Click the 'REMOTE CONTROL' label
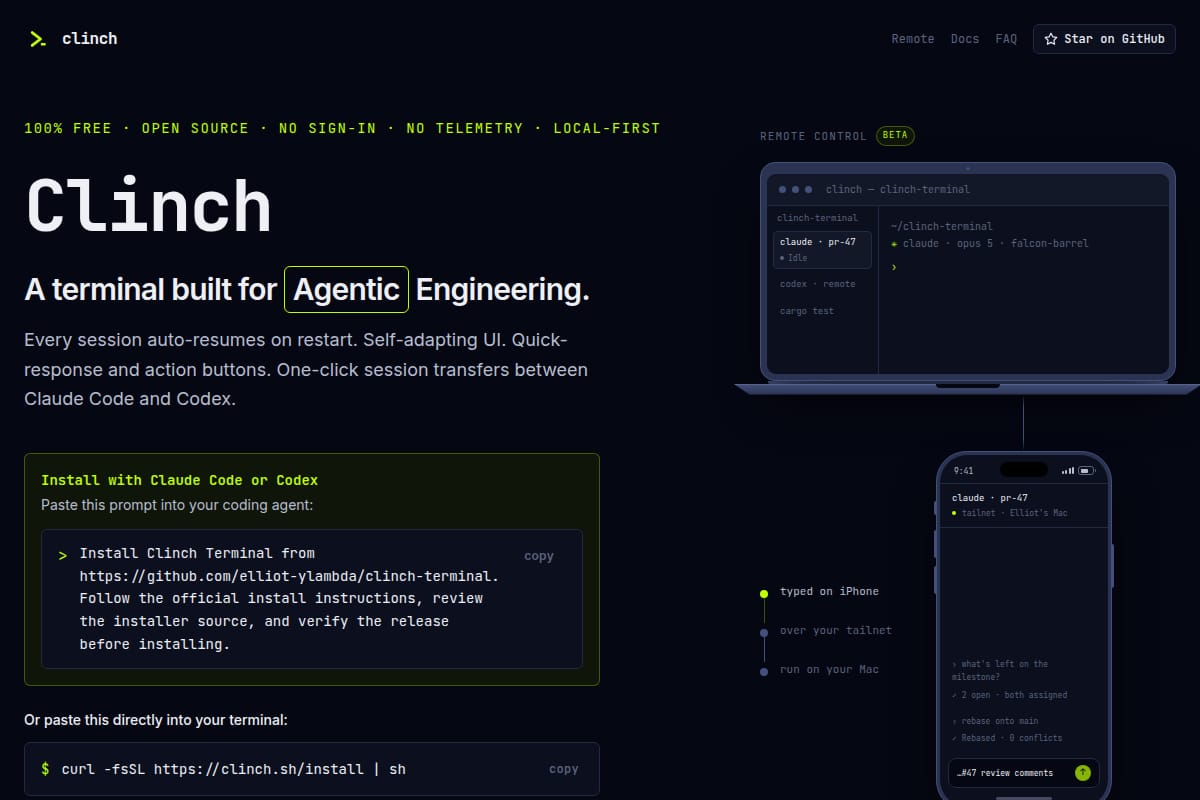Screen dimensions: 1200x800 click(x=813, y=136)
